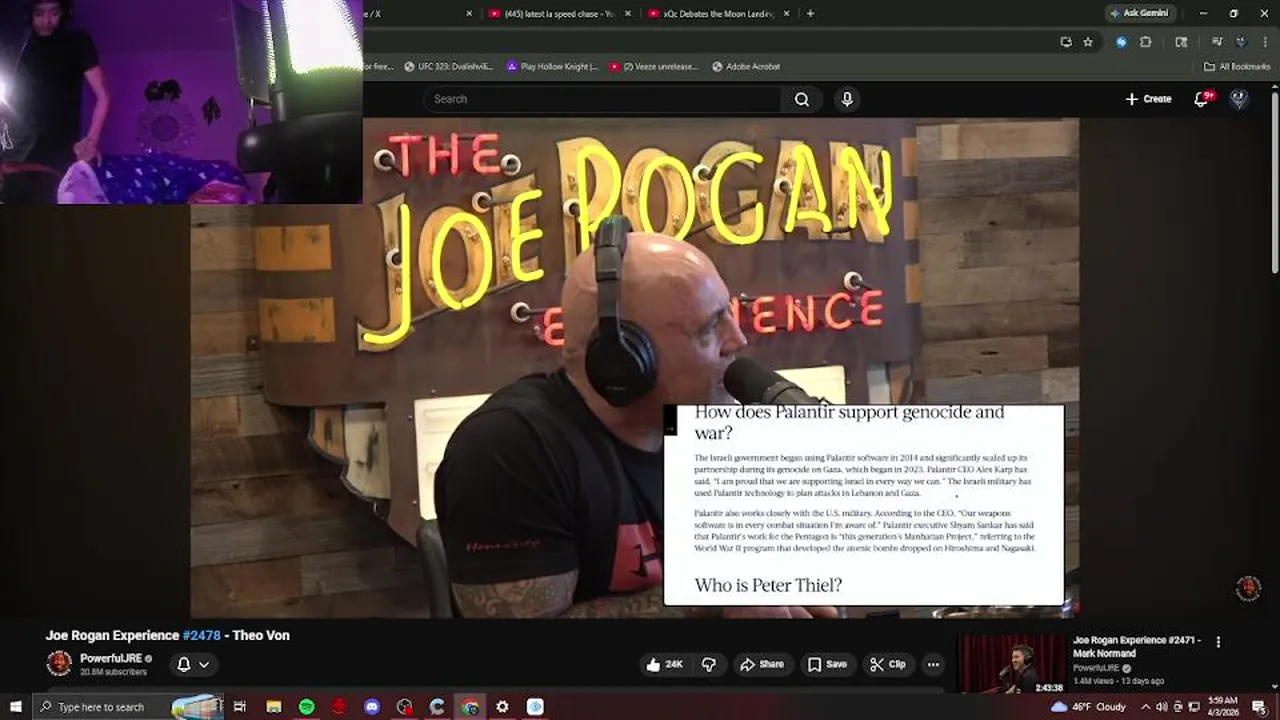Open YouTube account avatar menu
Image resolution: width=1280 pixels, height=720 pixels.
1239,99
